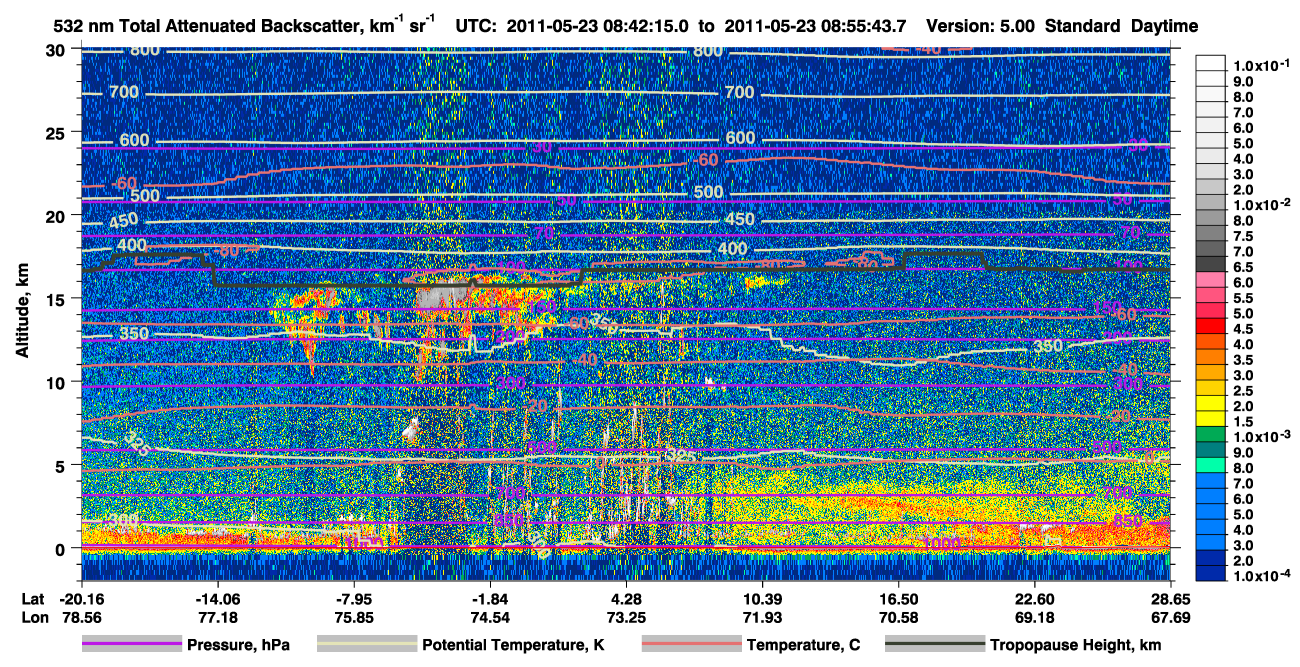The height and width of the screenshot is (667, 1300).
Task: Click latitude value '4.28'
Action: point(626,598)
